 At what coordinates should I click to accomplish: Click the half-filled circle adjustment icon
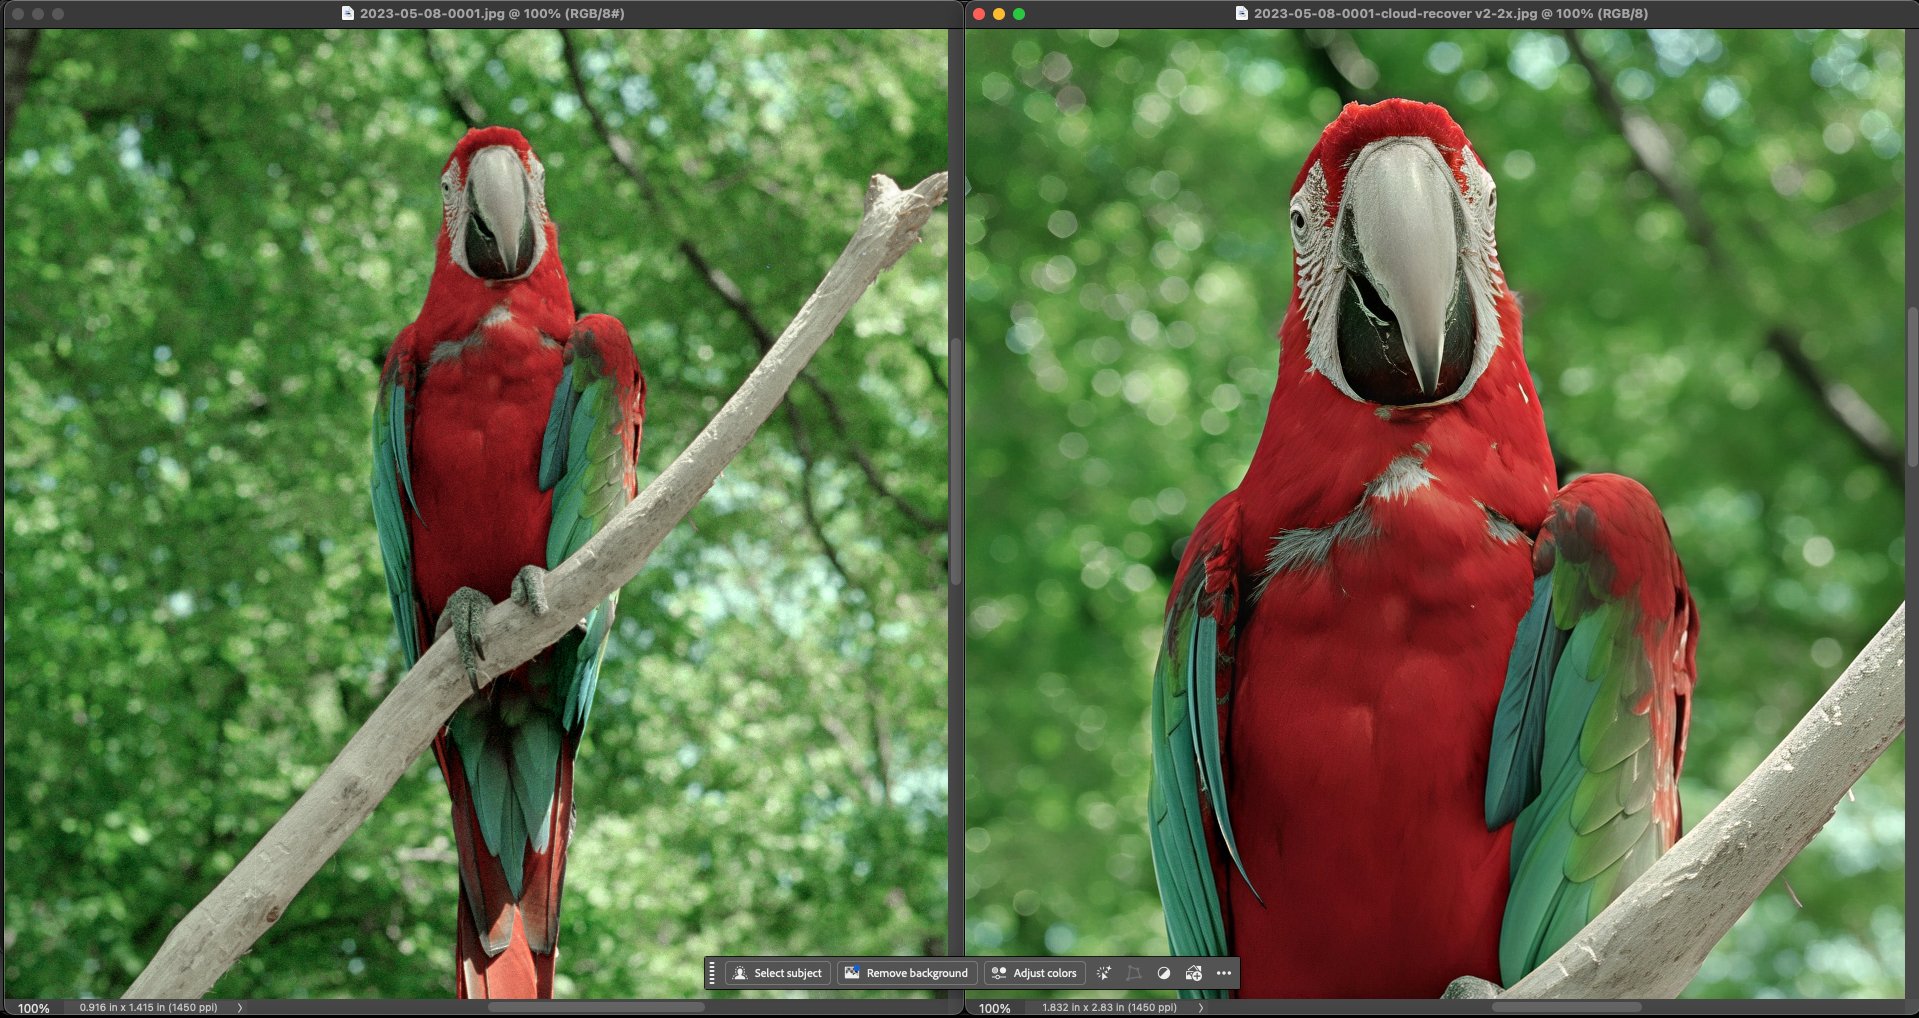click(1163, 973)
